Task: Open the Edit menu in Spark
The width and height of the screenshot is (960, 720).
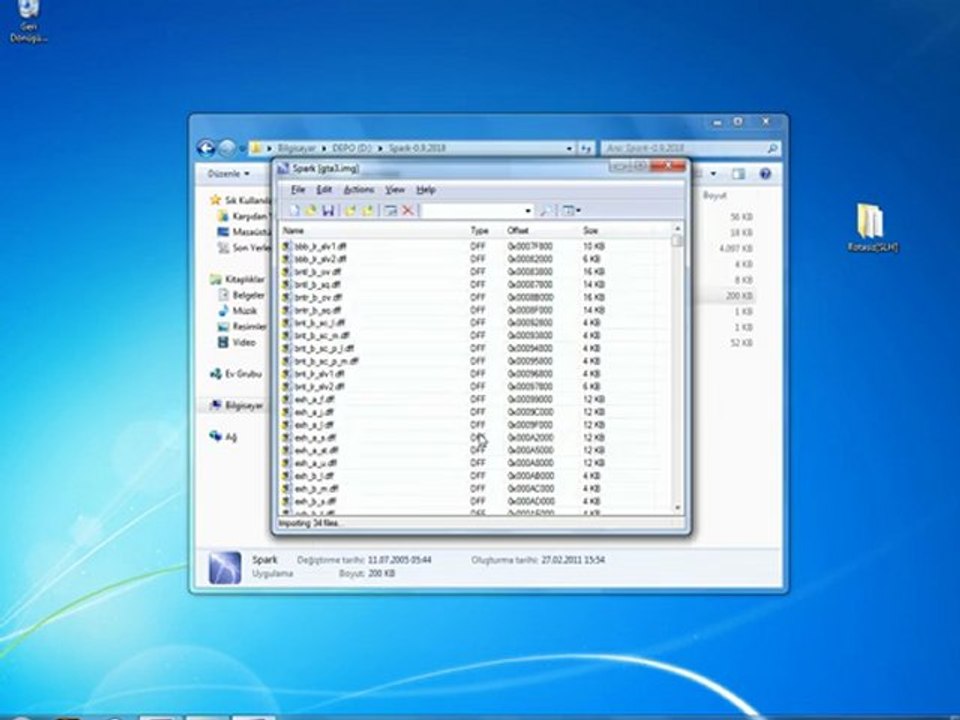Action: (324, 190)
